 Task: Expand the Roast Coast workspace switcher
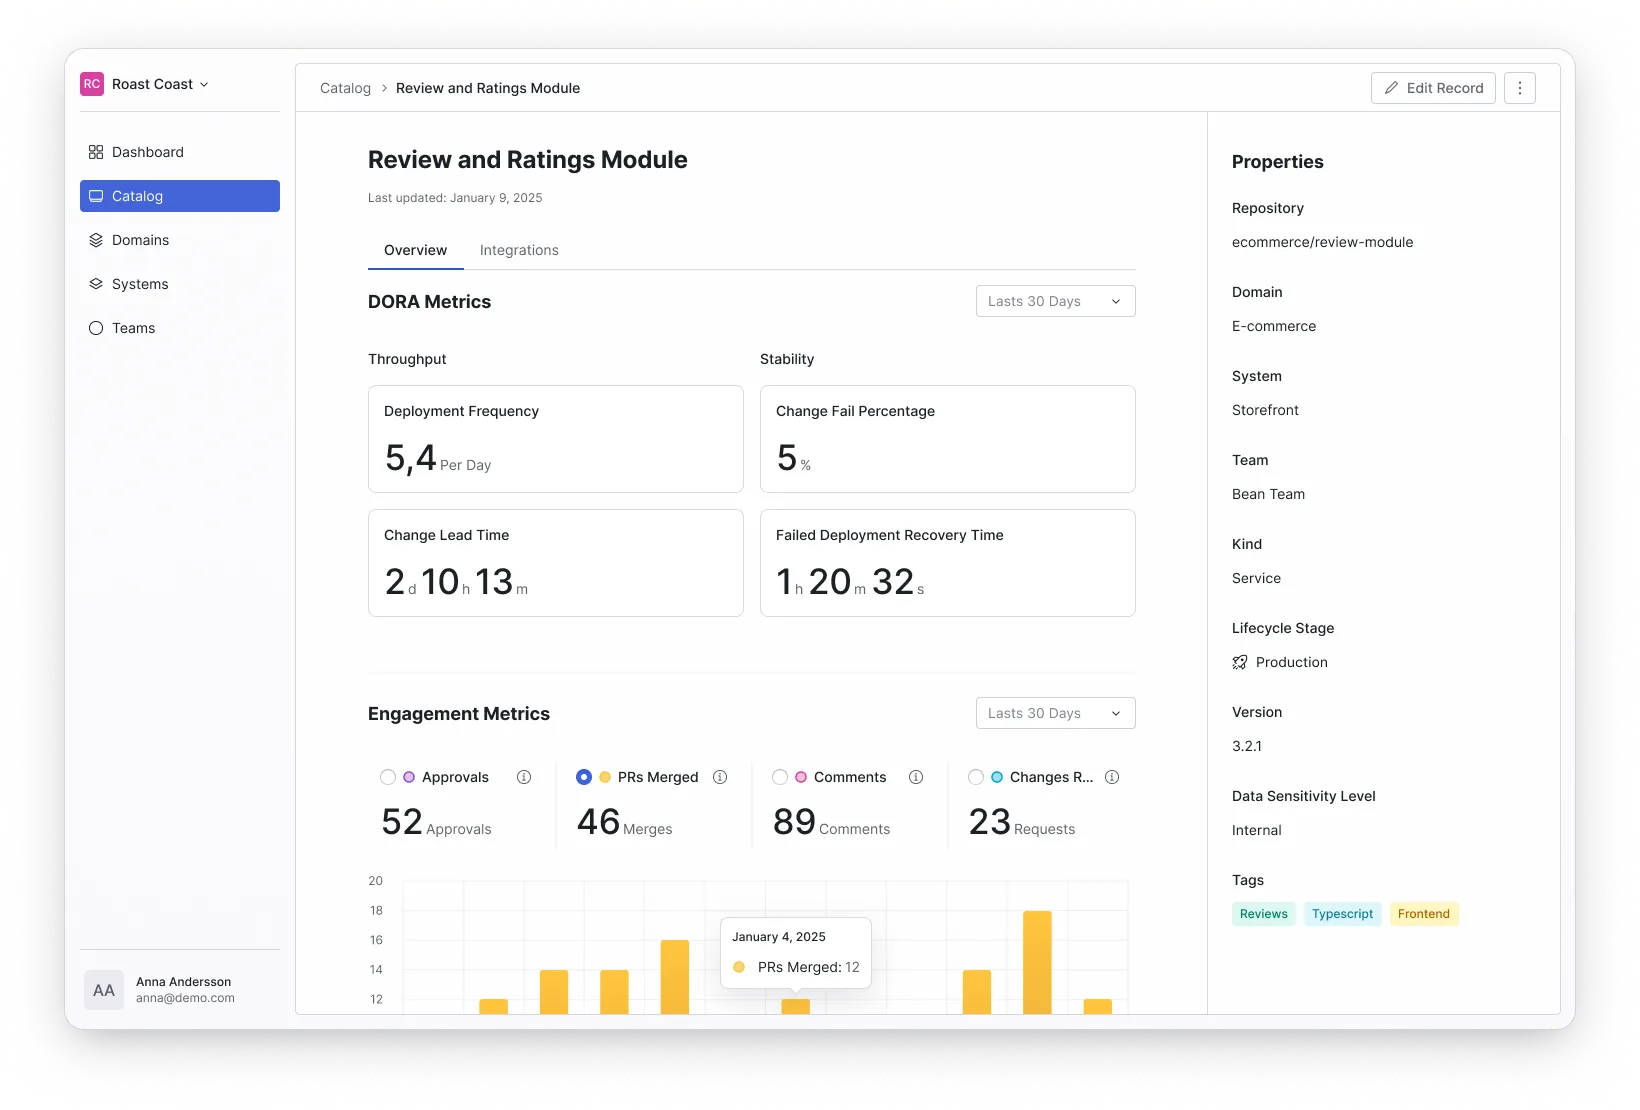coord(160,84)
